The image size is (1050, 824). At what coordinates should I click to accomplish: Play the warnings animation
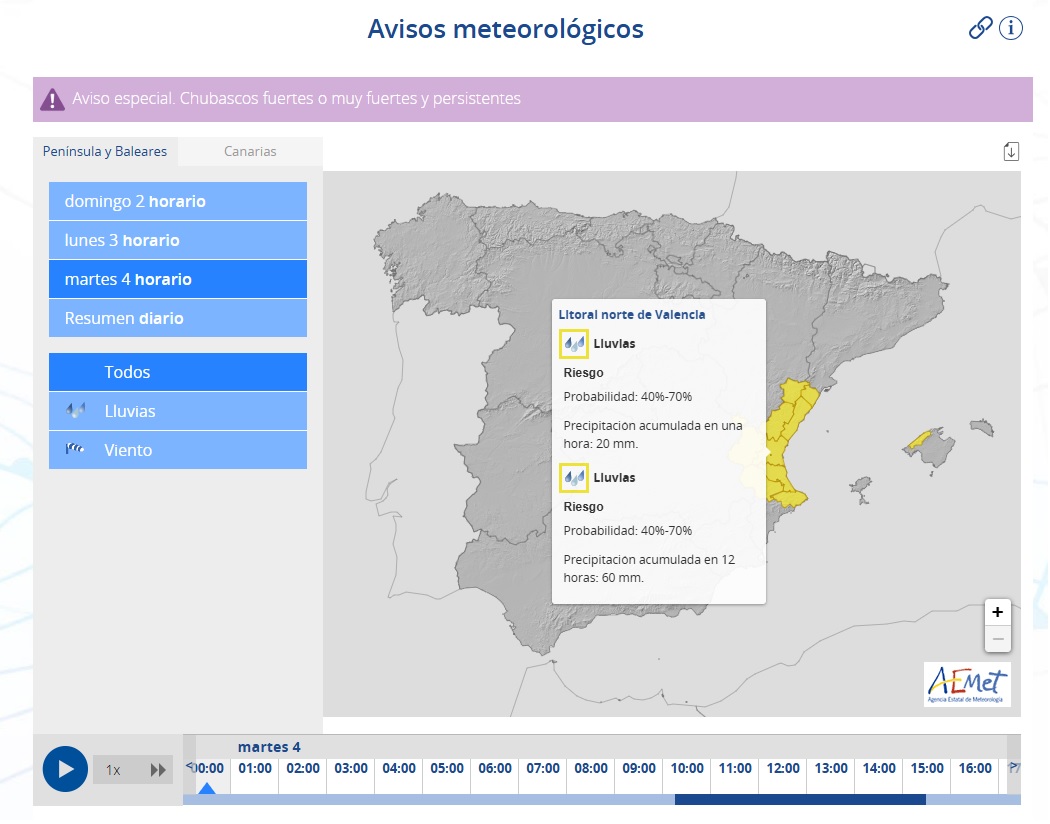(65, 769)
